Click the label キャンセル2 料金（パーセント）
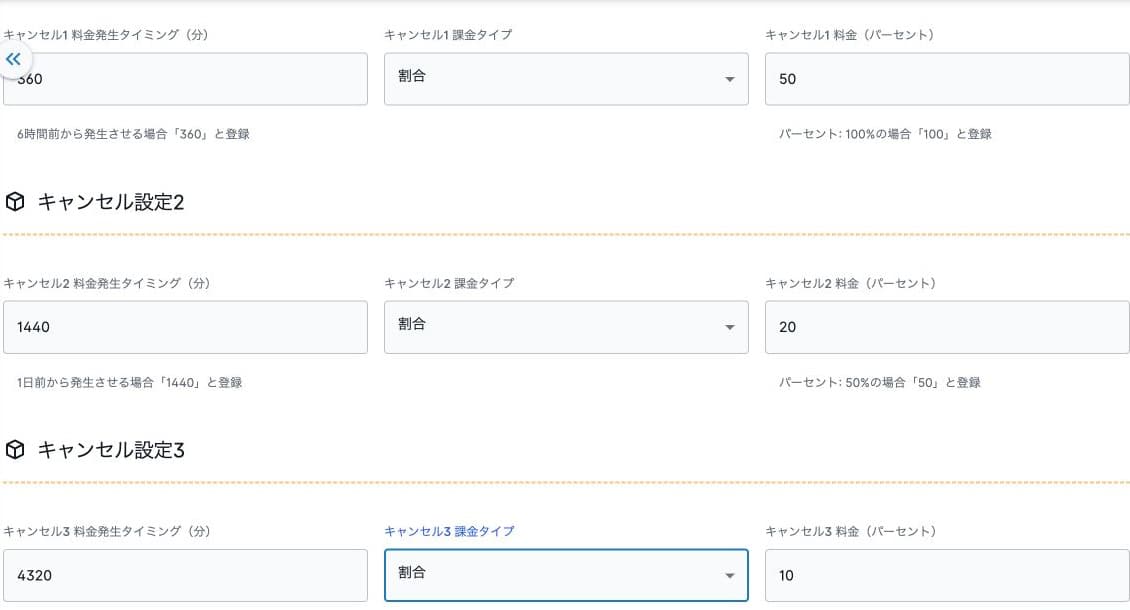The height and width of the screenshot is (610, 1130). click(x=851, y=283)
